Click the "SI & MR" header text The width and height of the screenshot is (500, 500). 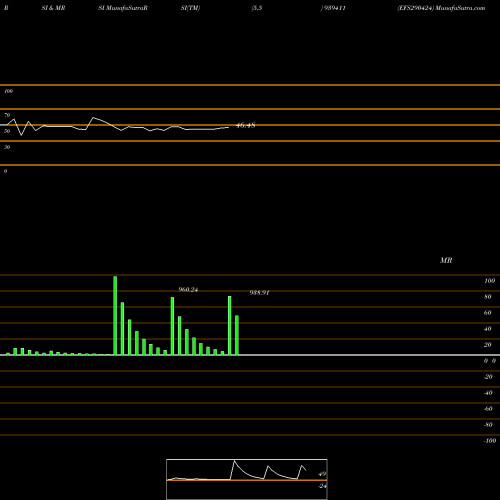(x=53, y=8)
